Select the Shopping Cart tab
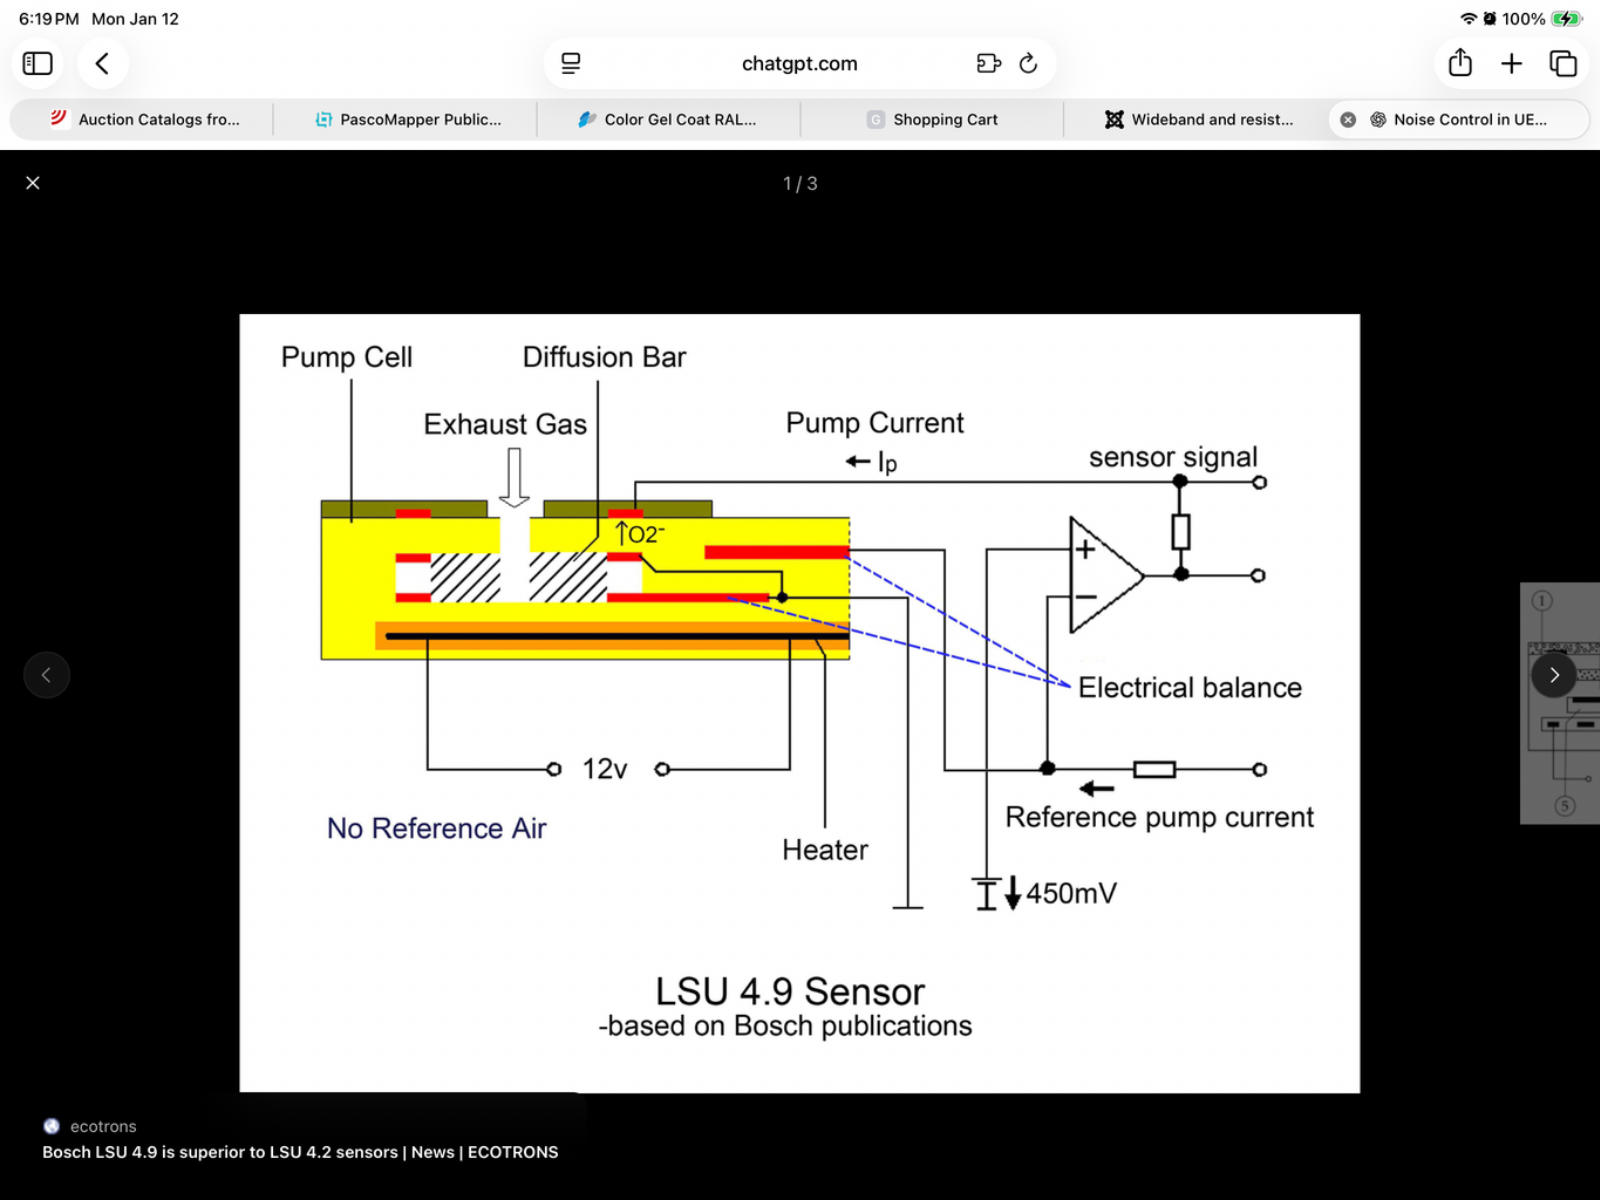 [932, 120]
